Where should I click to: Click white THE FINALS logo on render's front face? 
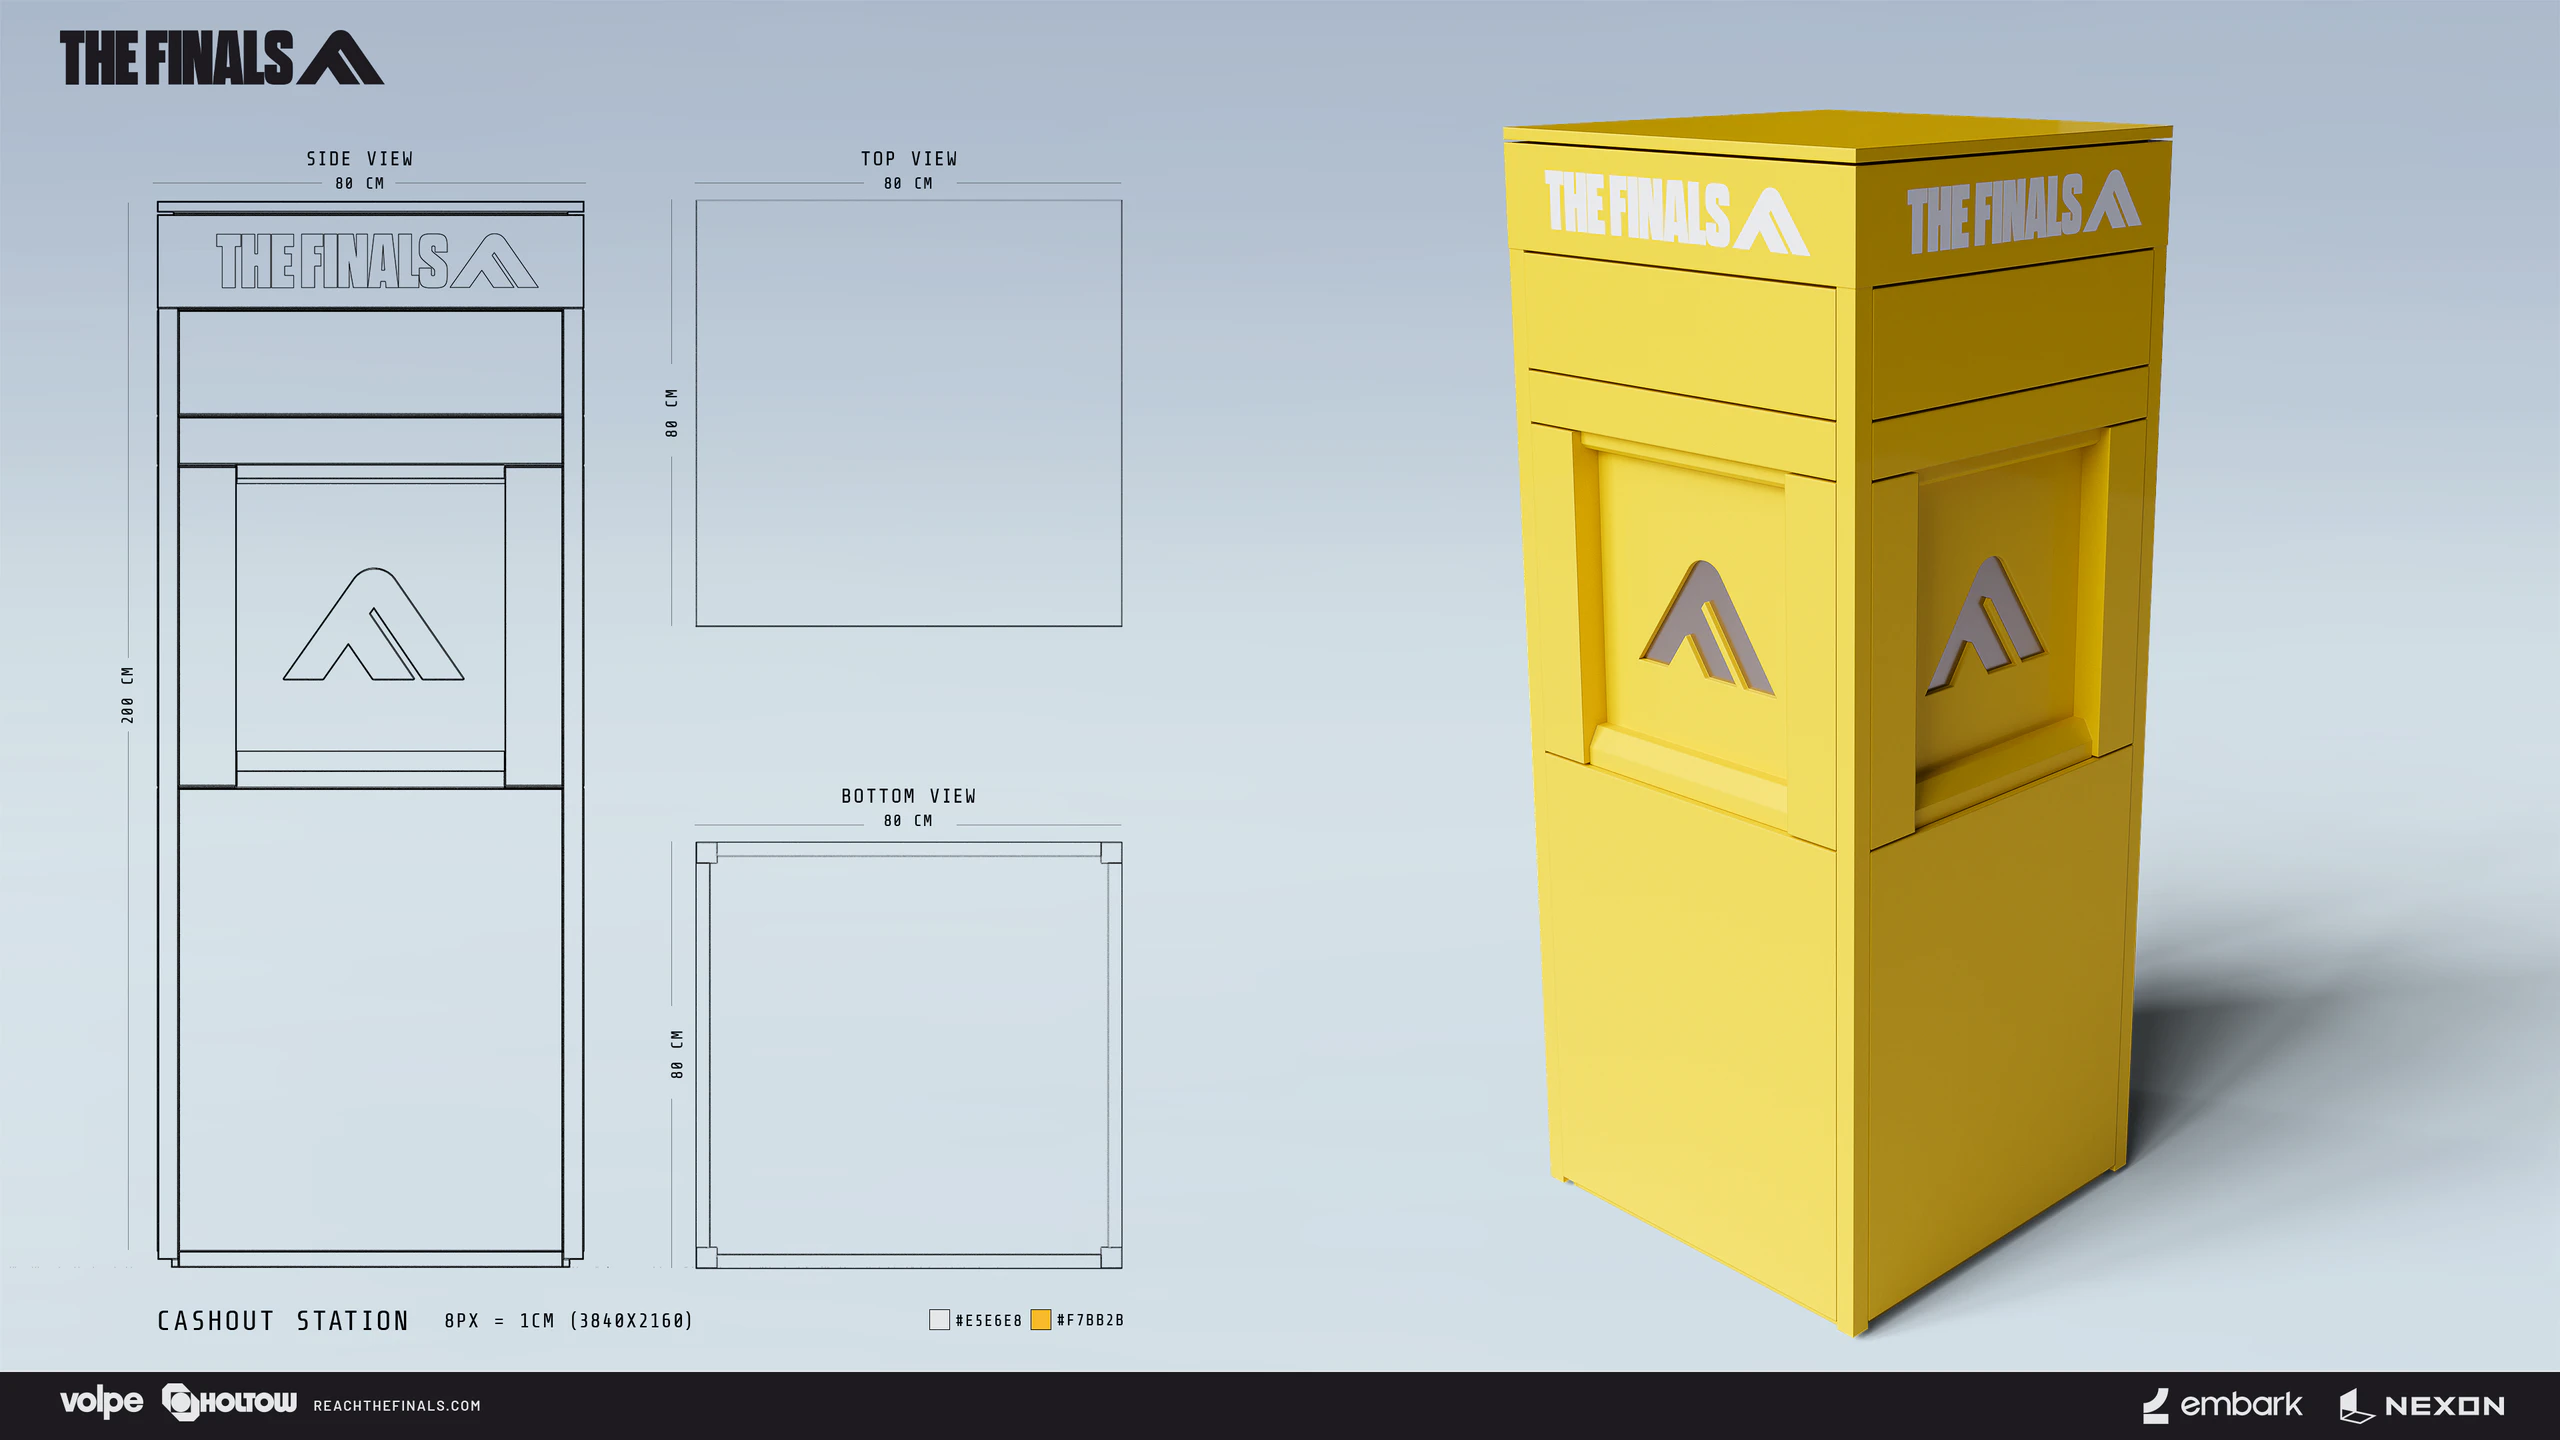(1676, 212)
